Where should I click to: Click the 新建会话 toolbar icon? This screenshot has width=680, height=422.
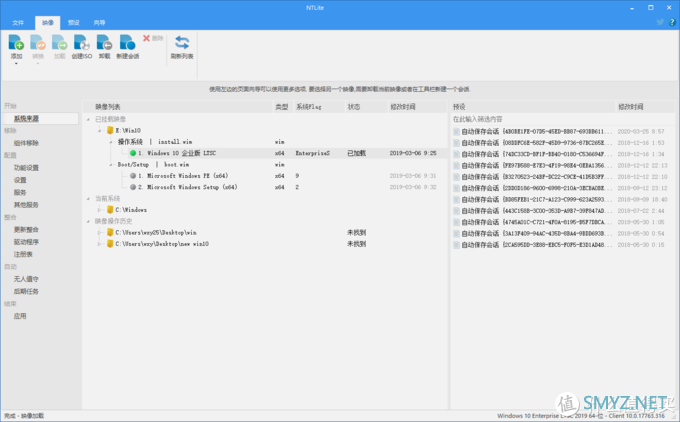(x=128, y=43)
